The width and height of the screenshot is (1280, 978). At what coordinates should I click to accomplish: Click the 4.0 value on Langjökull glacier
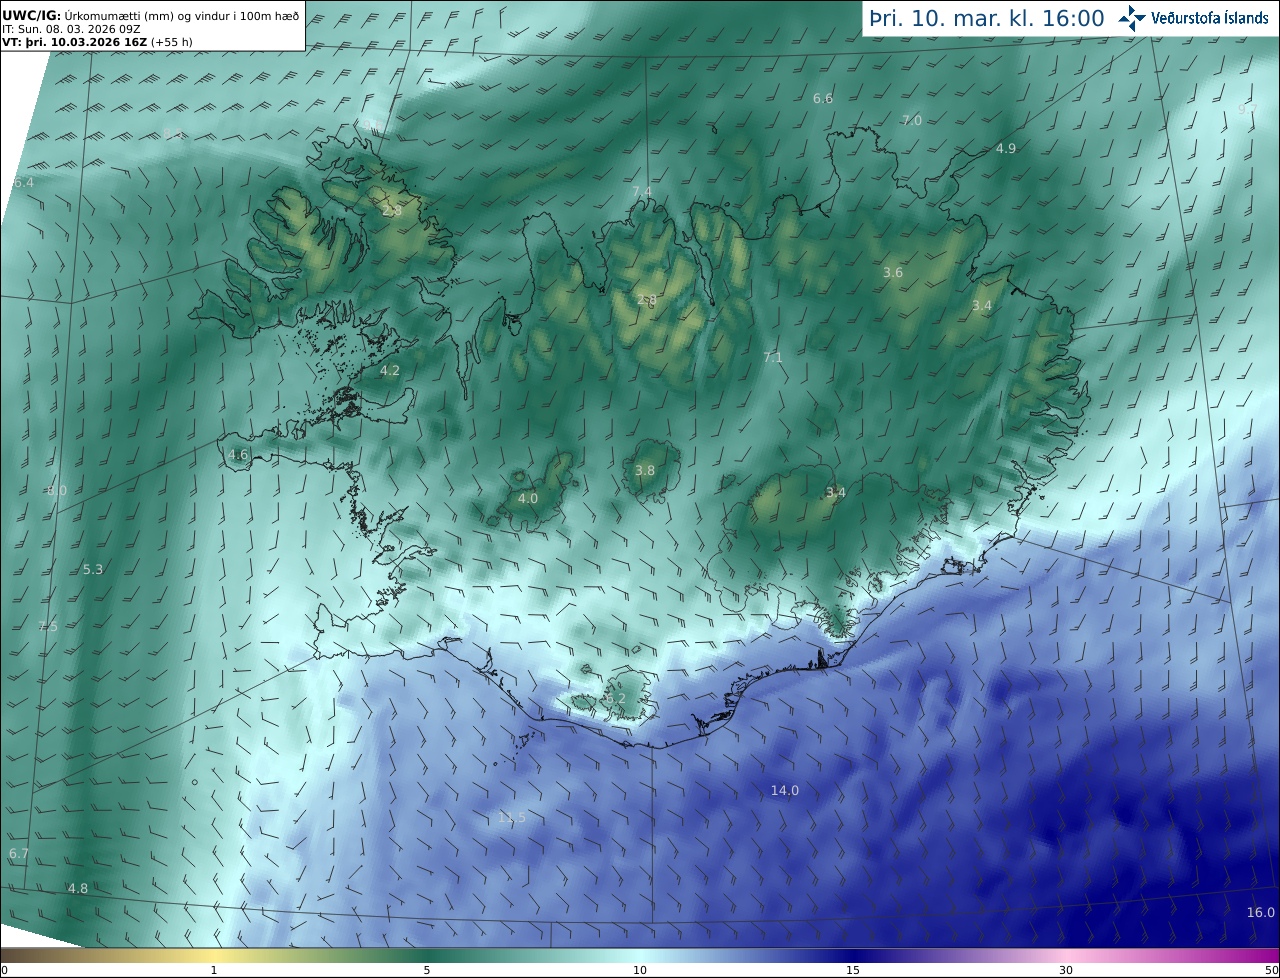[x=528, y=498]
